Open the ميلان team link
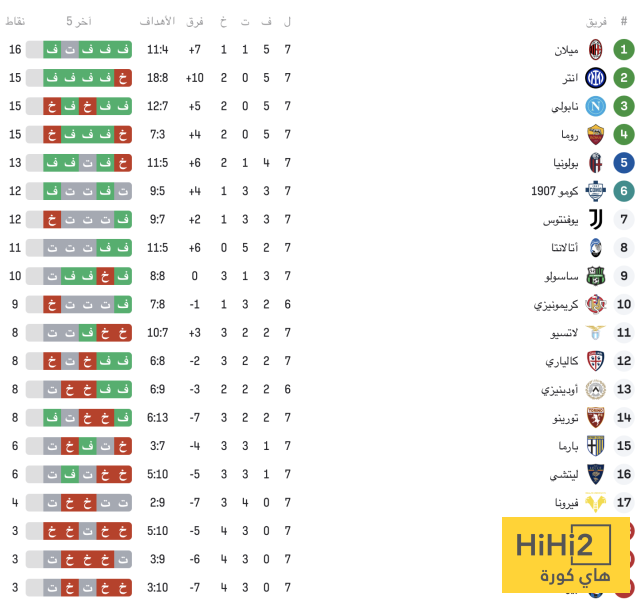640x604 pixels. click(567, 50)
